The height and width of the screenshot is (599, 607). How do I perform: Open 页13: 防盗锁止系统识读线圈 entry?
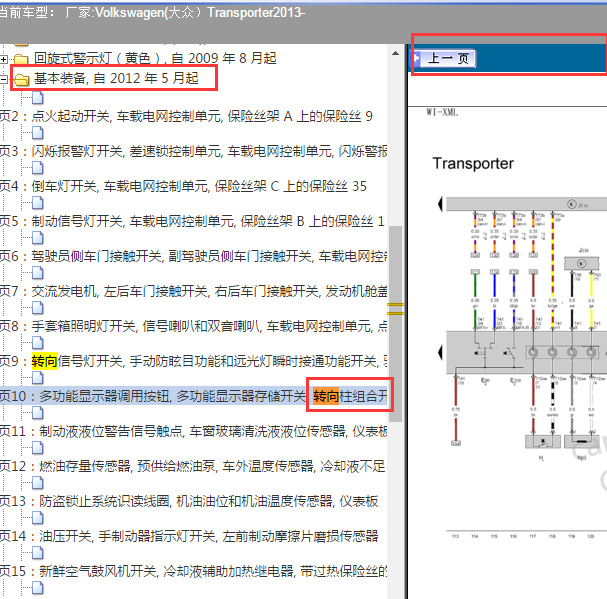pos(189,501)
